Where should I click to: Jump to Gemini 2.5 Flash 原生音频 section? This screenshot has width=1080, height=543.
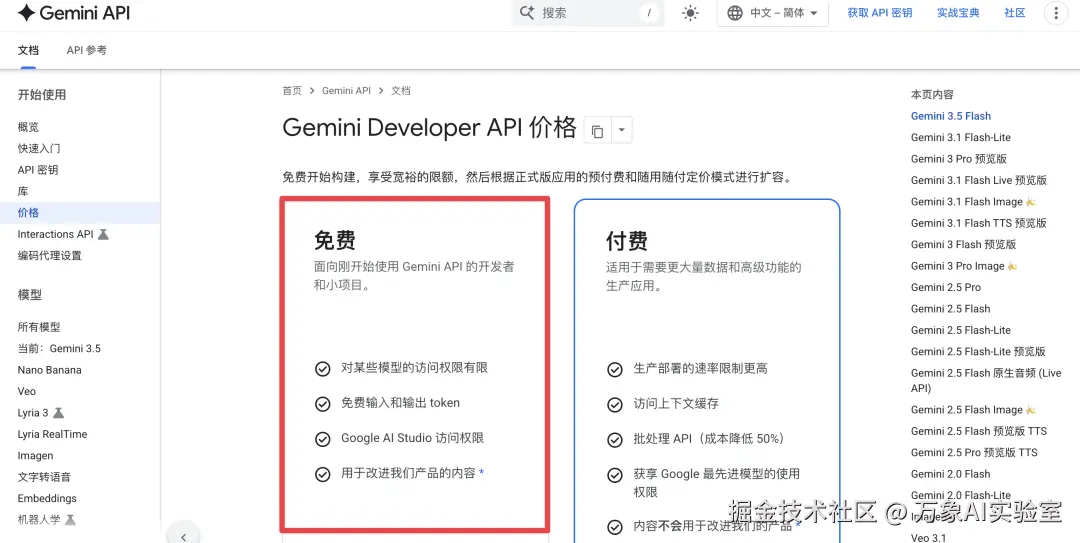pos(986,380)
